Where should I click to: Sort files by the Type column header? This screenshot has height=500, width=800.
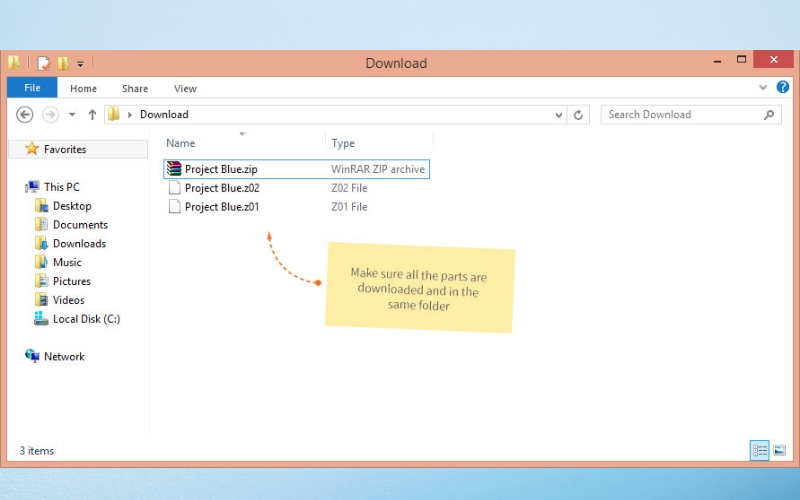tap(343, 144)
